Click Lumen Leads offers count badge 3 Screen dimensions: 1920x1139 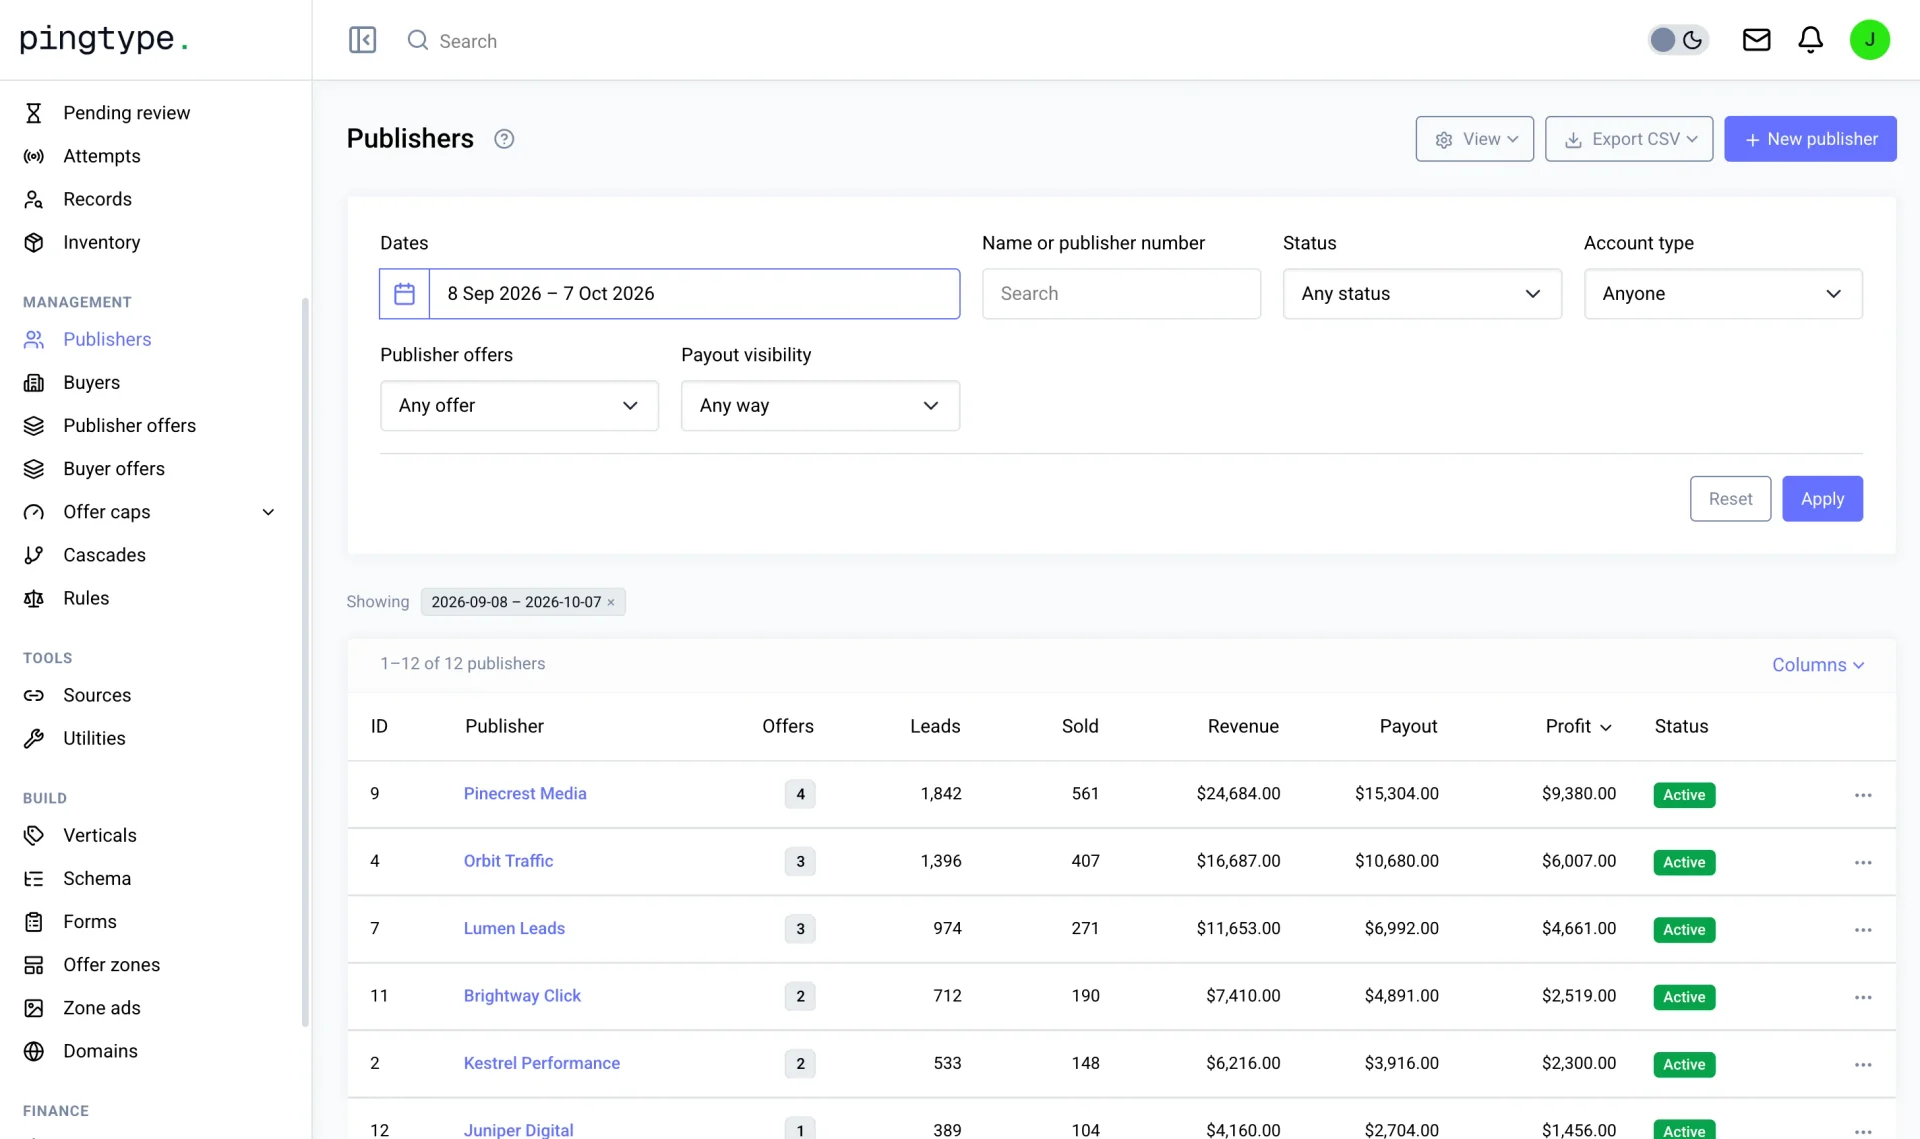click(800, 929)
